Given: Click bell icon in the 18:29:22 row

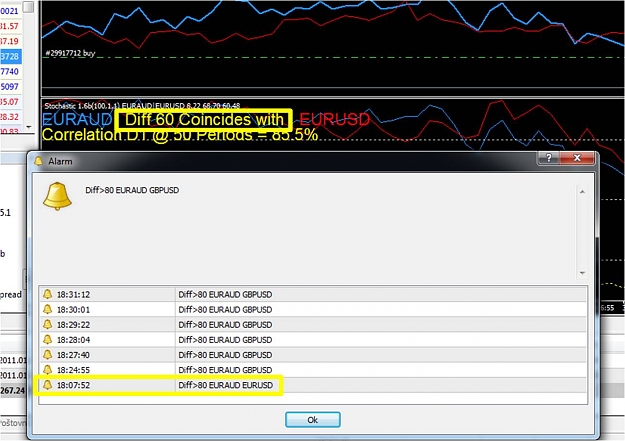Looking at the screenshot, I should [x=47, y=324].
